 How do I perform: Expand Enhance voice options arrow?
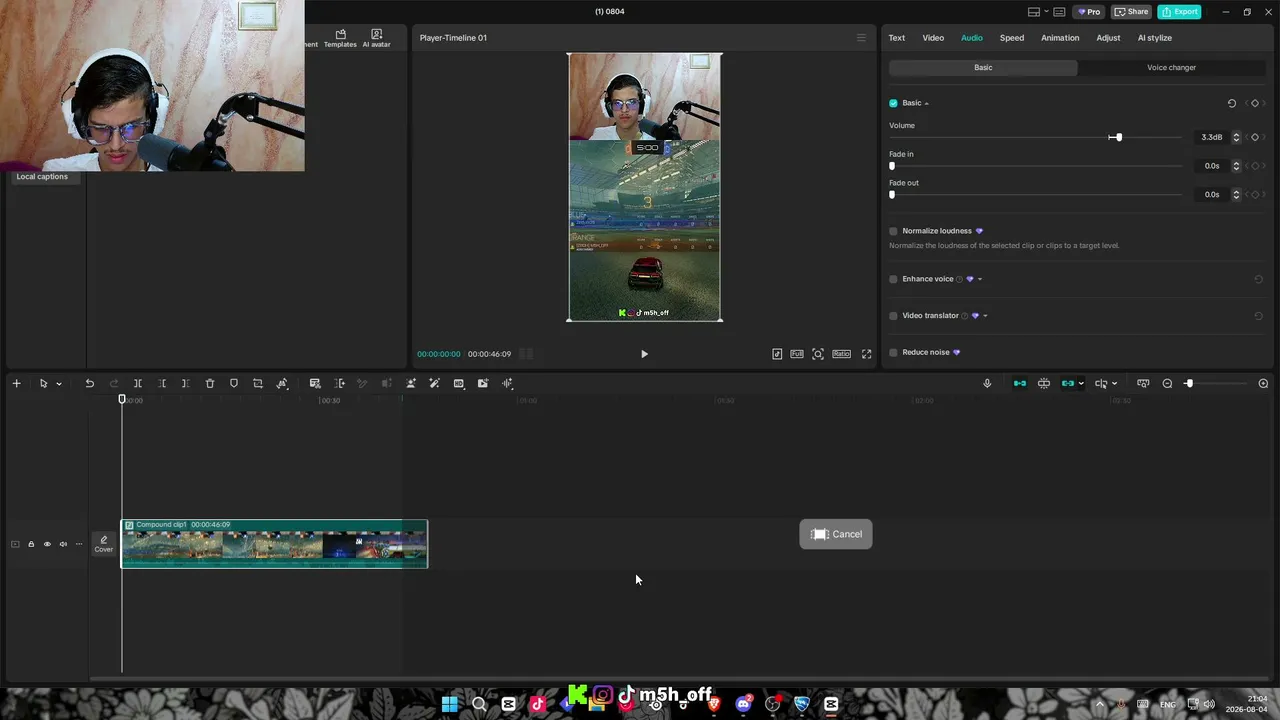click(980, 279)
